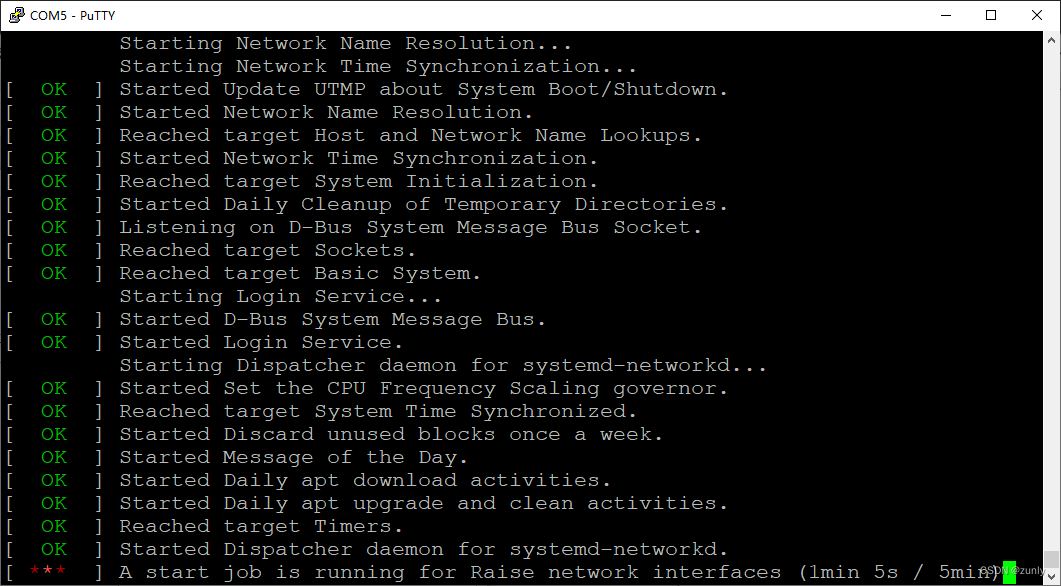Click the "Reached target Sockets." line
1061x586 pixels.
(x=267, y=250)
